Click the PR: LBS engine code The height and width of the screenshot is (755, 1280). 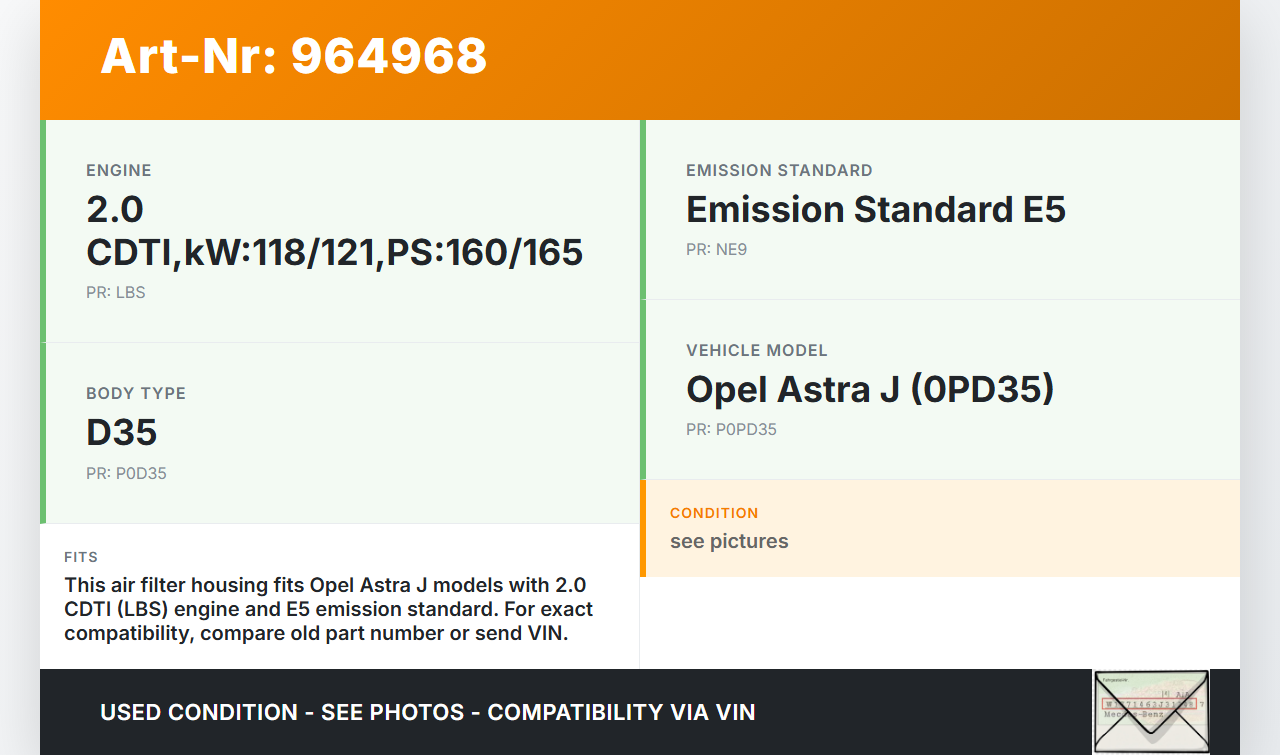116,293
